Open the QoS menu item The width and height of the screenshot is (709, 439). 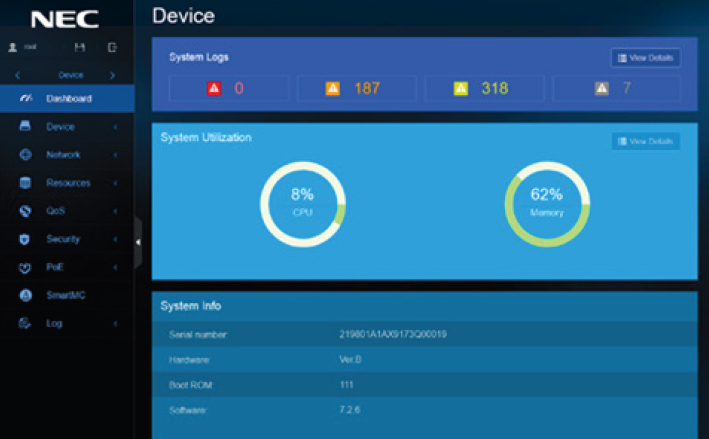[67, 211]
